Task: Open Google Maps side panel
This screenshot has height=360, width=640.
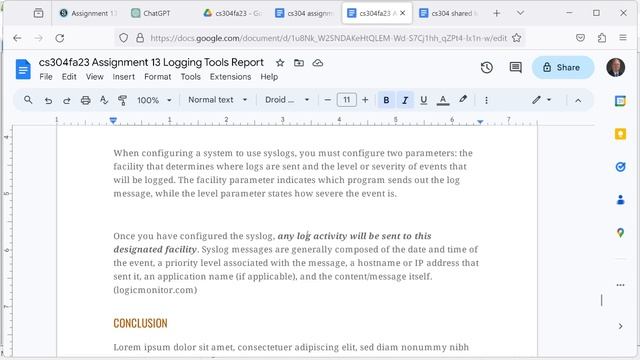Action: point(620,233)
